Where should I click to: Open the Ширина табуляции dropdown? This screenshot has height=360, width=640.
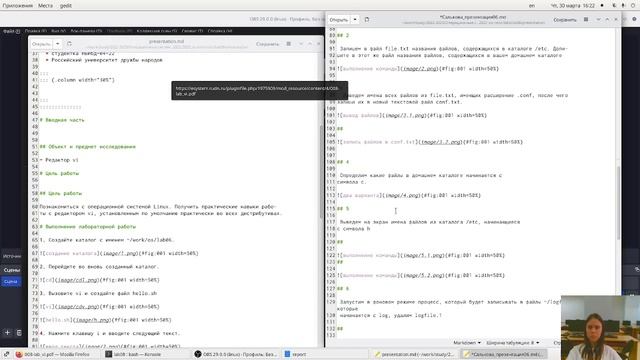coord(513,343)
